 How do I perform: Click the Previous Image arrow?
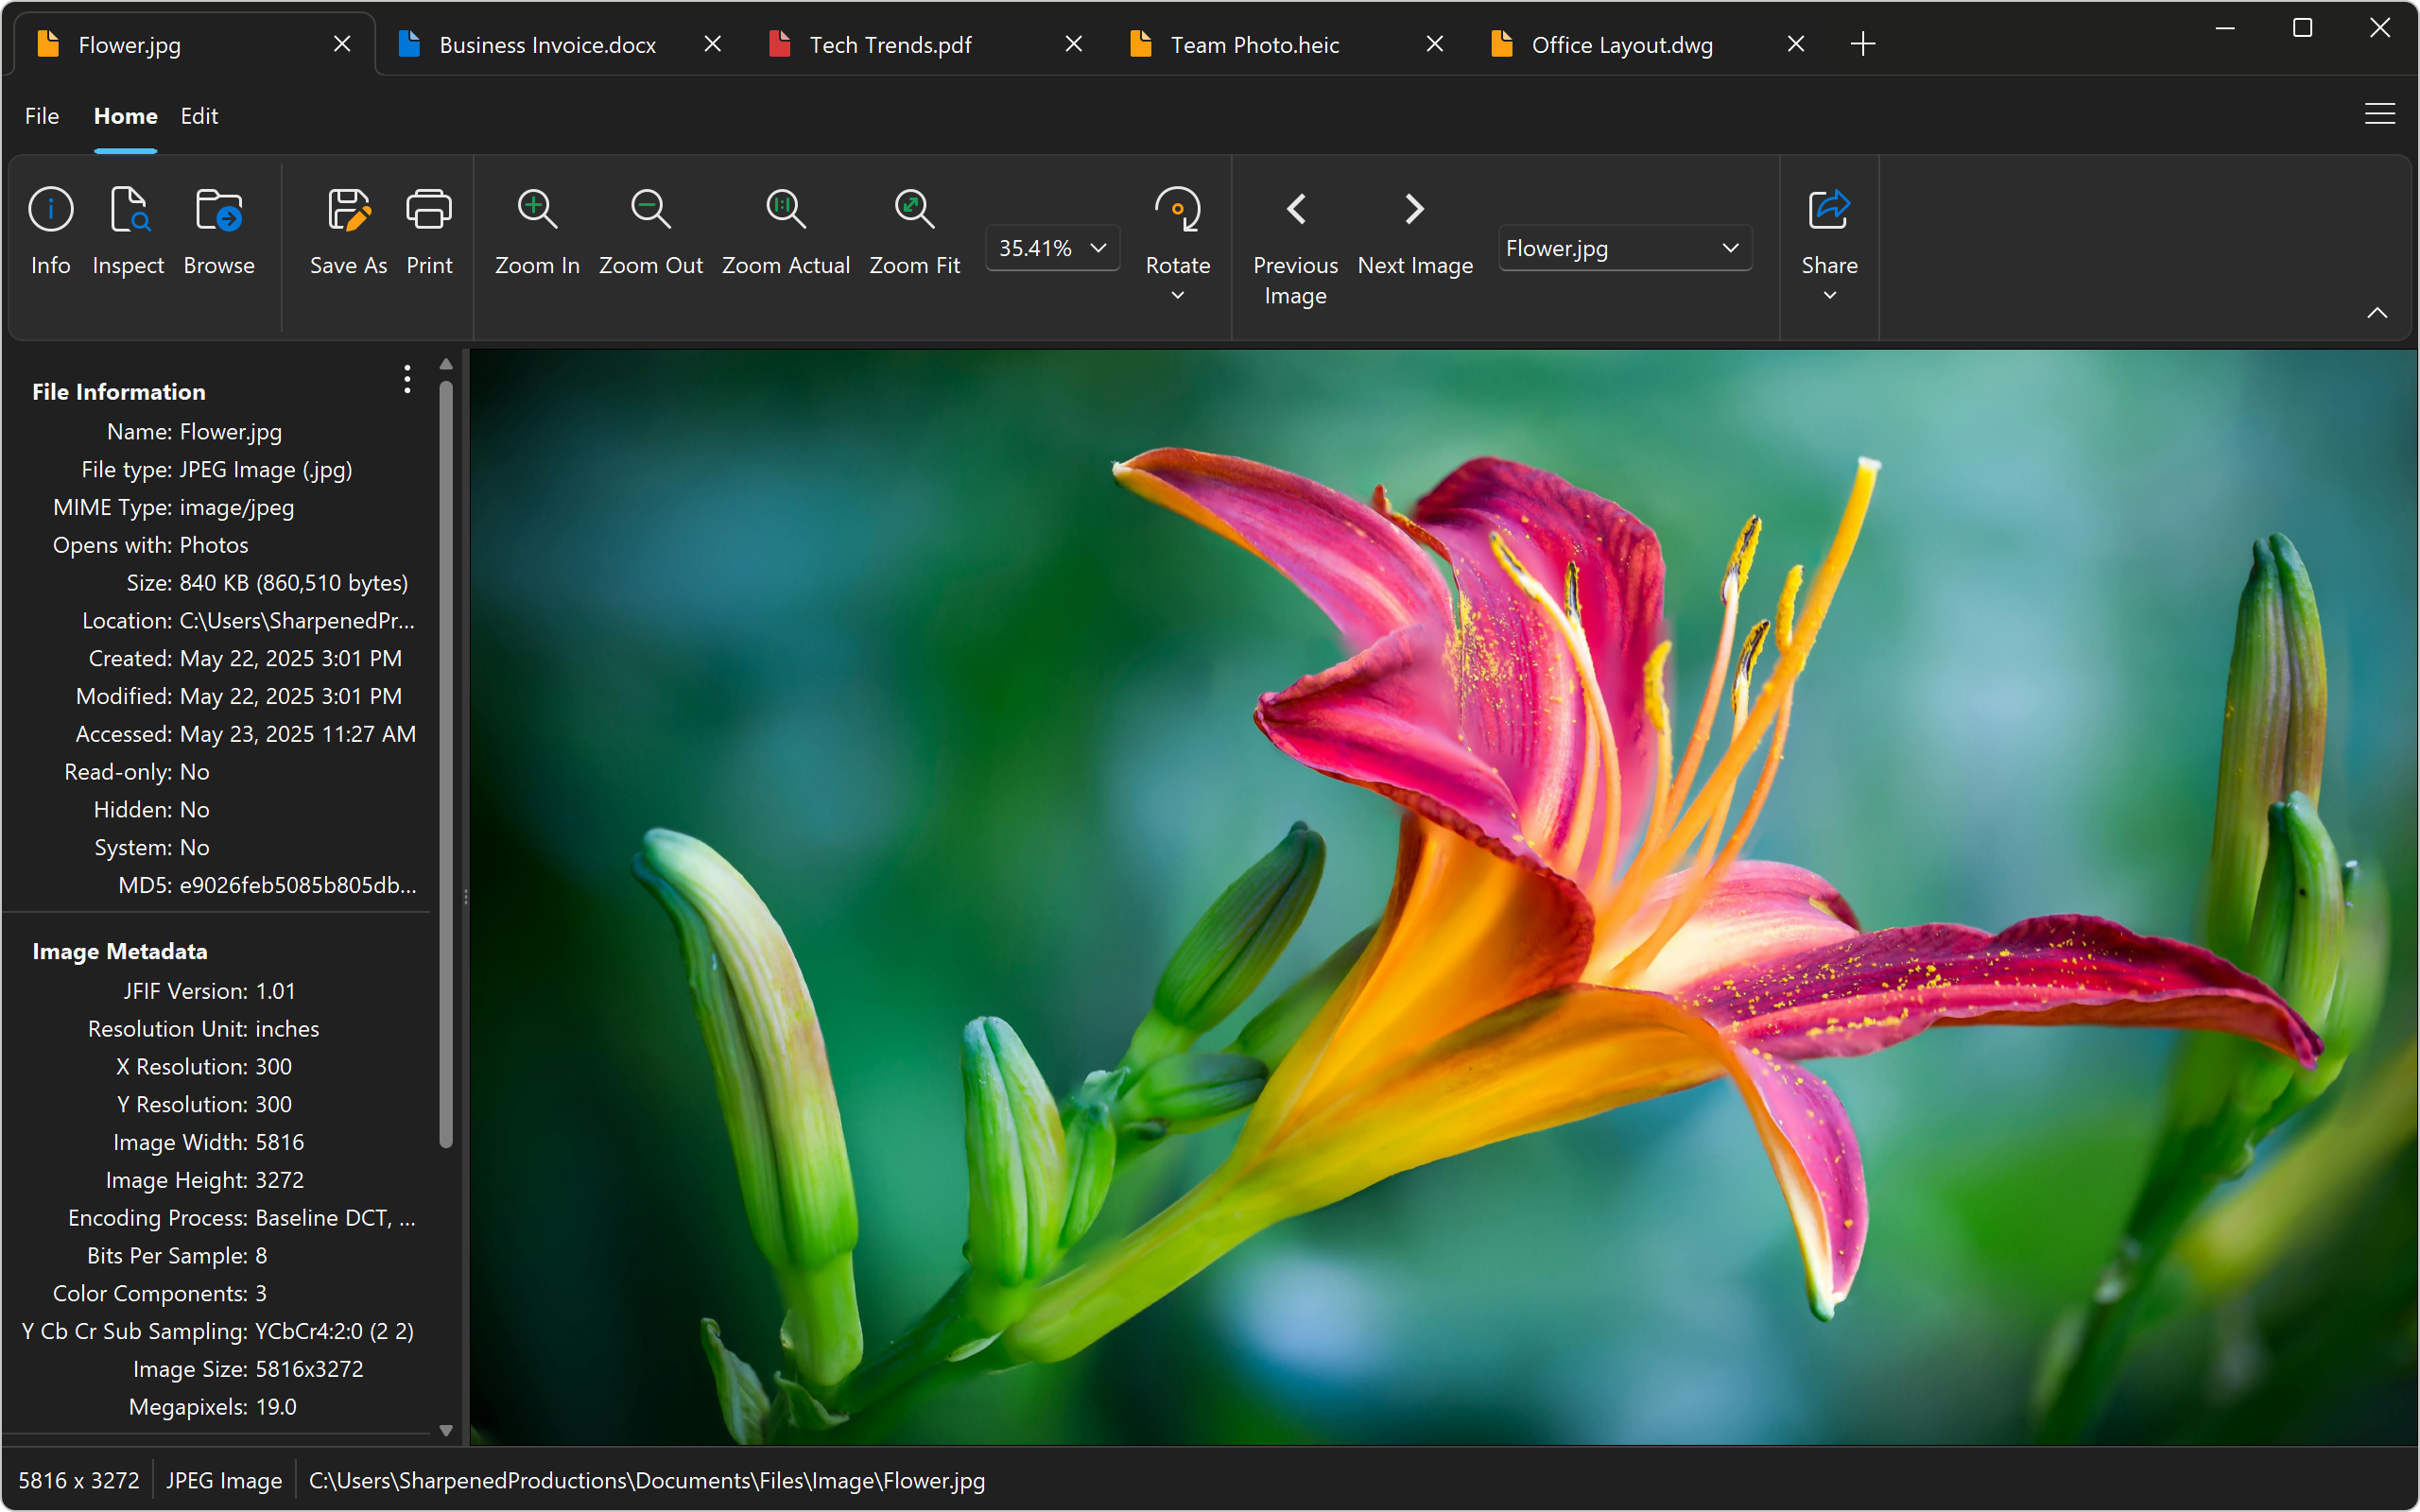(1296, 210)
